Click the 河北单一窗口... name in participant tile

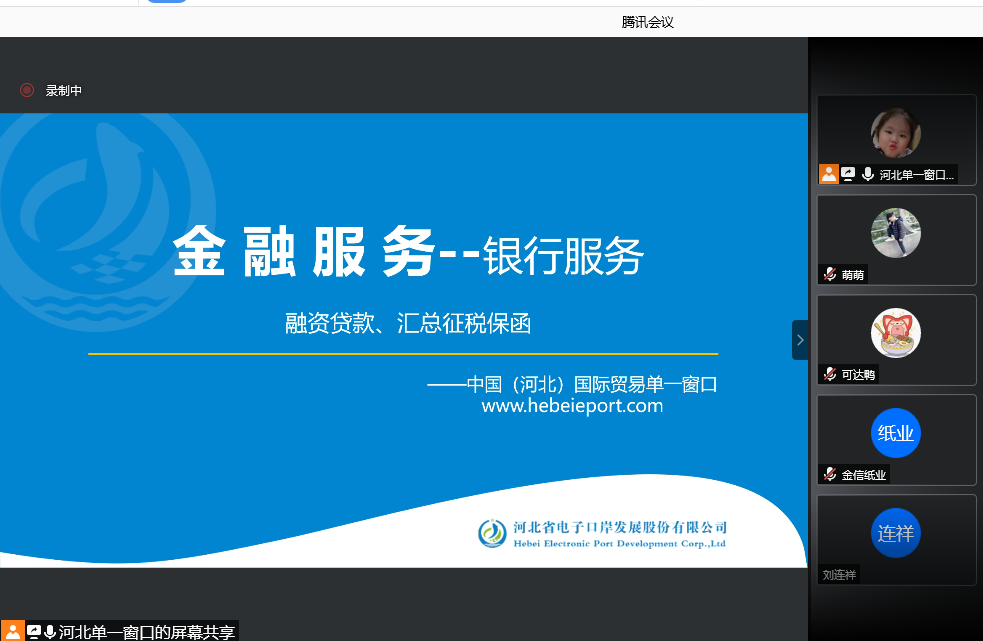click(x=917, y=174)
